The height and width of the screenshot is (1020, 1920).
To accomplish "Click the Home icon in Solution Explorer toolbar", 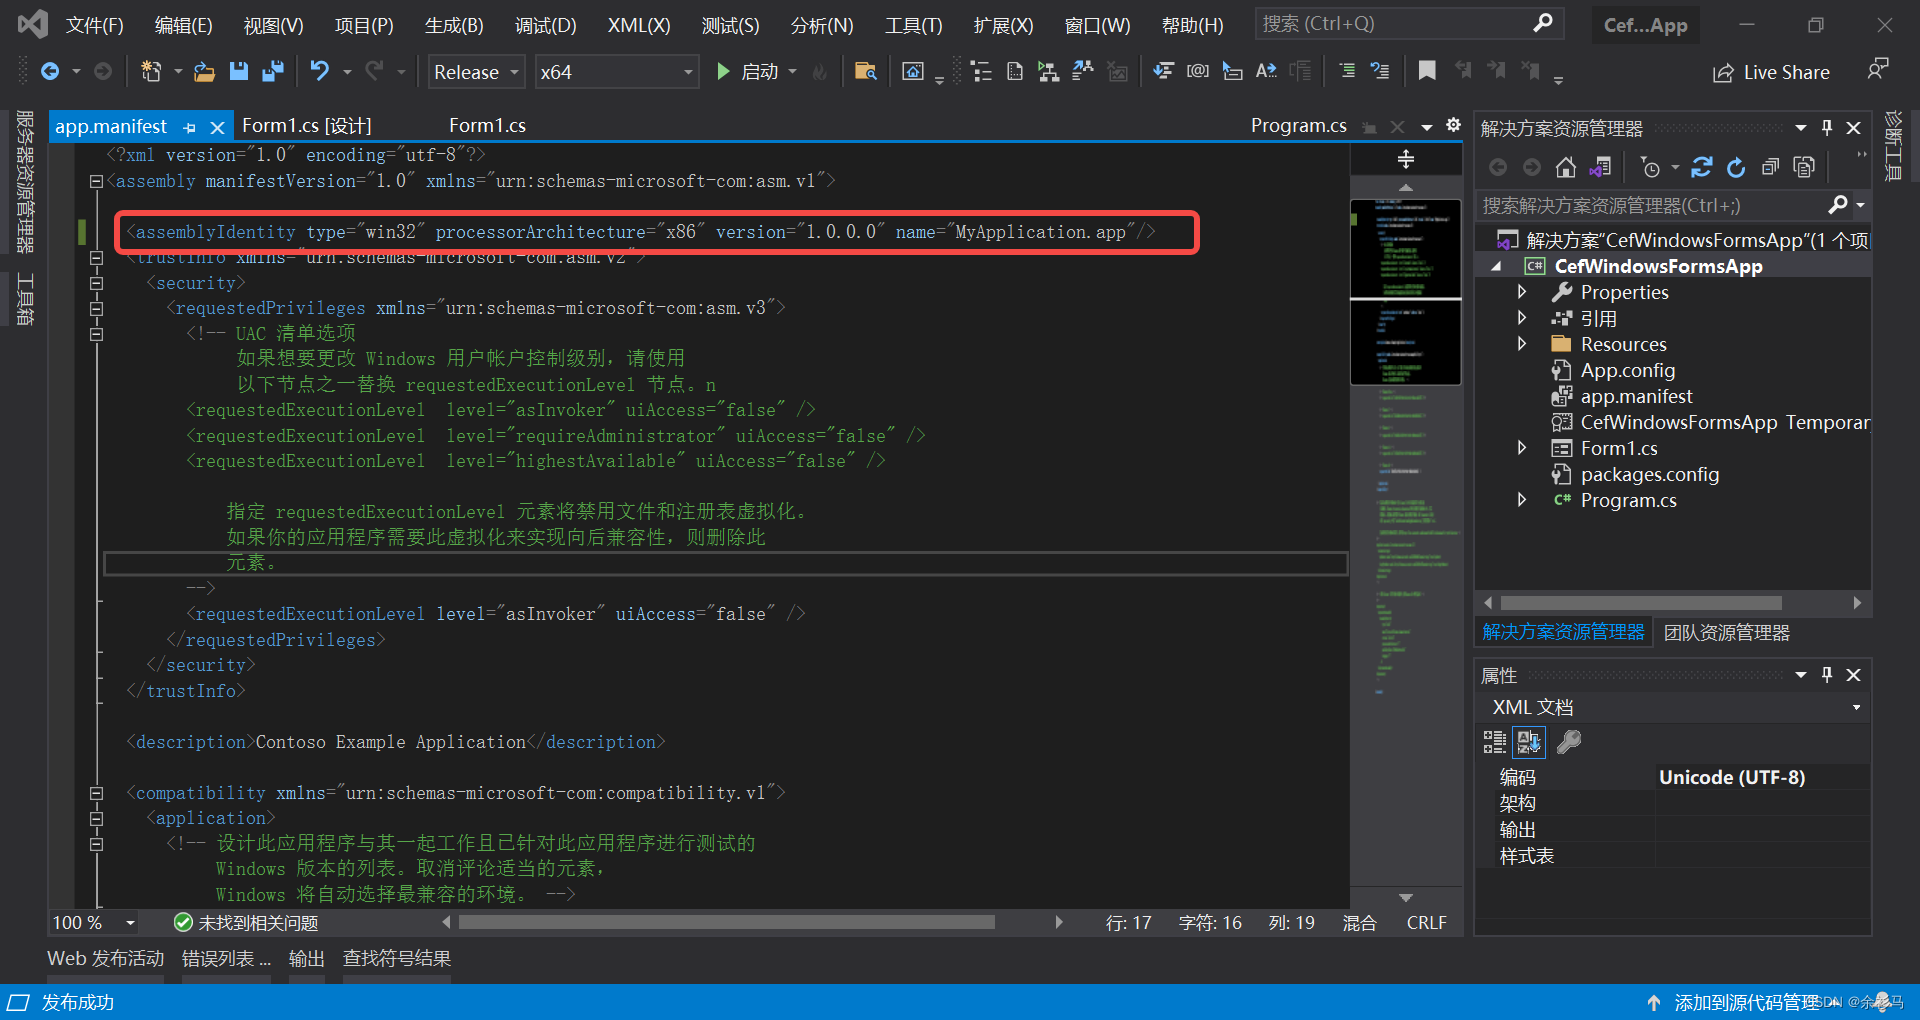I will (x=1565, y=167).
